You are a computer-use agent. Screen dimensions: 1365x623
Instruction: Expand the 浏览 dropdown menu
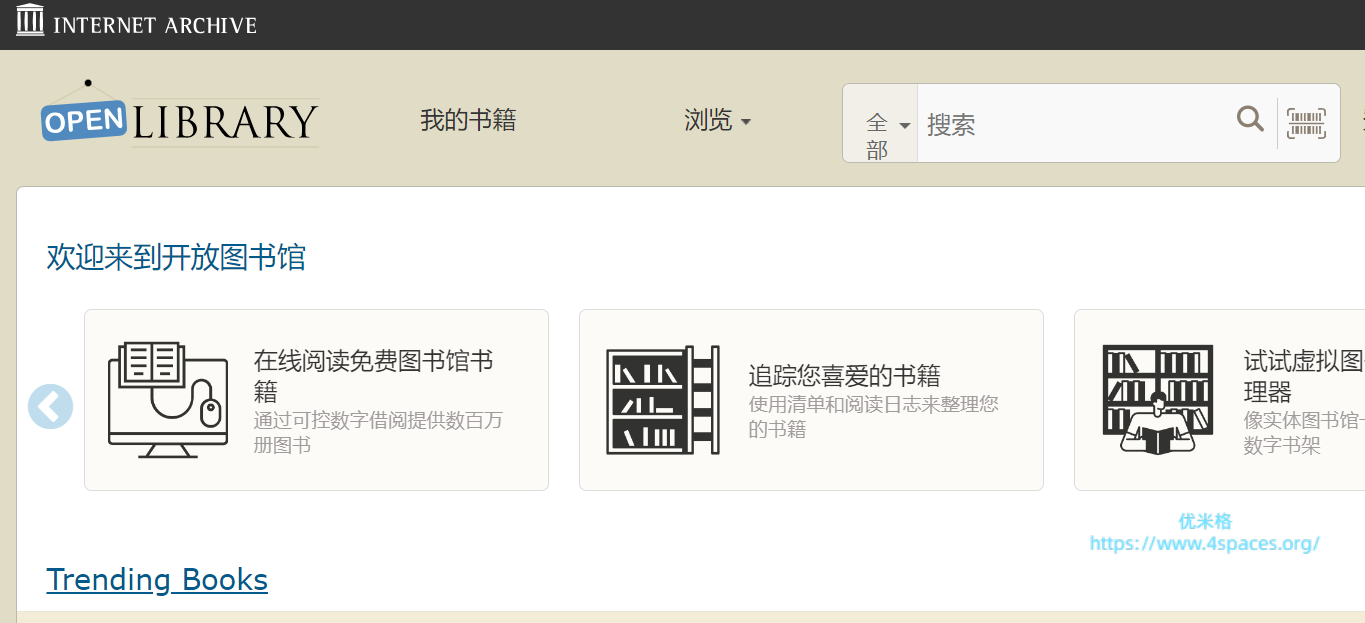[717, 121]
